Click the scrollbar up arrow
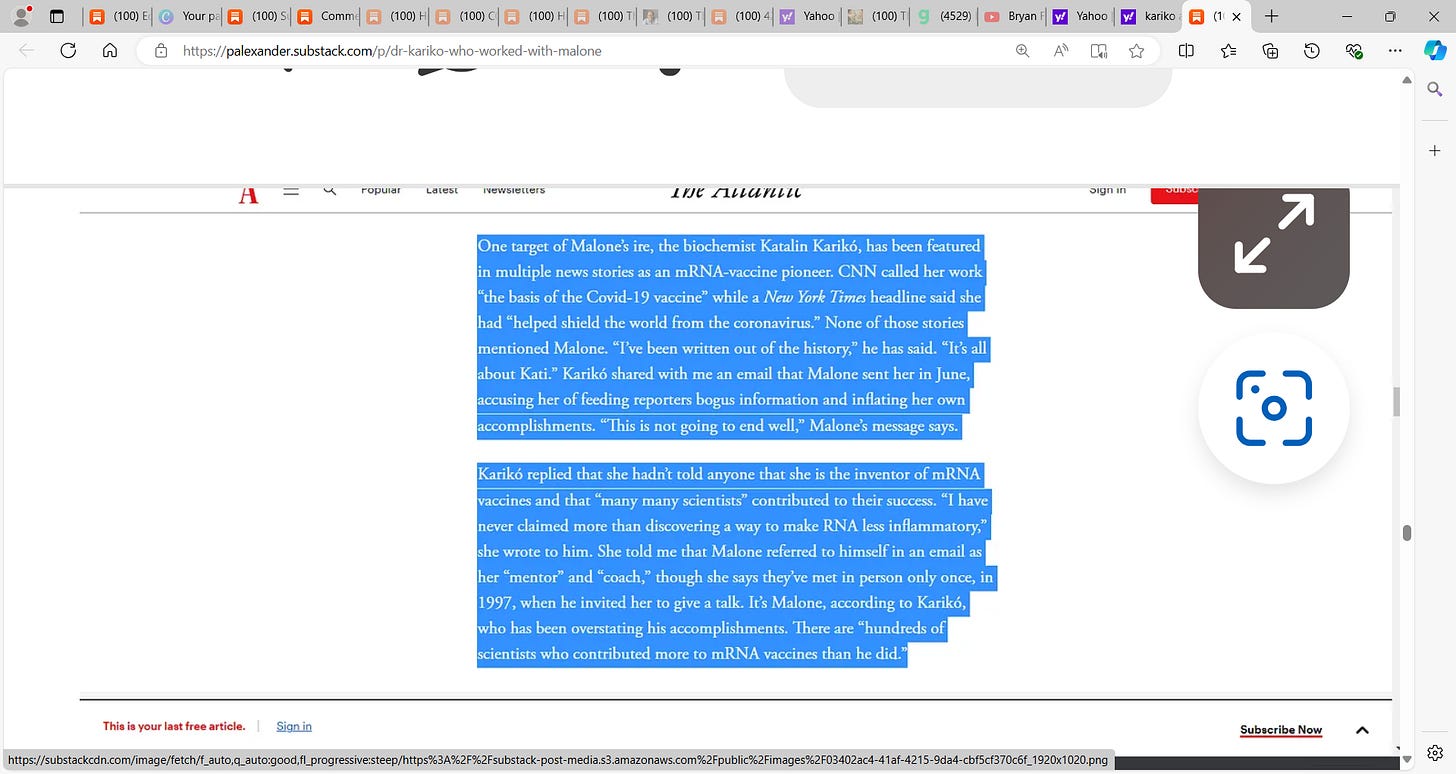This screenshot has height=774, width=1456. 1406,80
